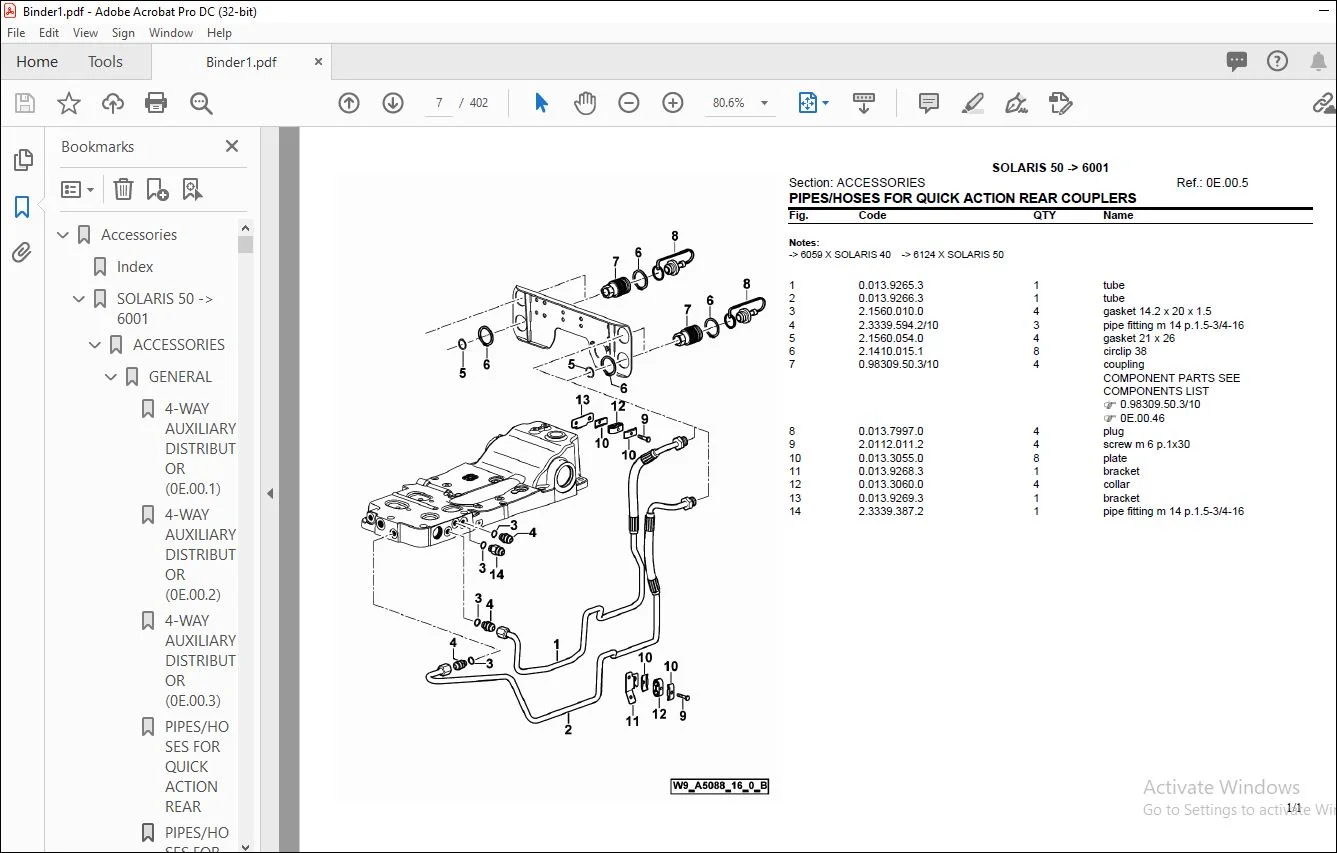Toggle the Bookmarks panel icon in sidebar

pyautogui.click(x=22, y=207)
